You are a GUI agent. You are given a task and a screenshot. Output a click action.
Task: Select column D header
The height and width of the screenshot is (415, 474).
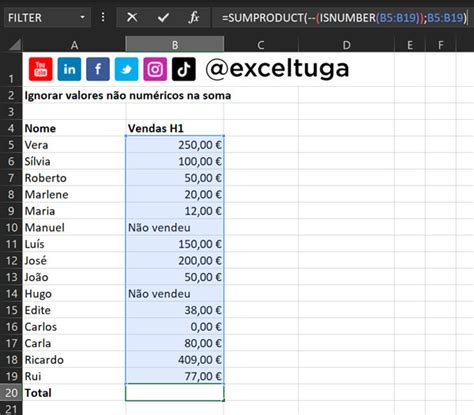[346, 45]
